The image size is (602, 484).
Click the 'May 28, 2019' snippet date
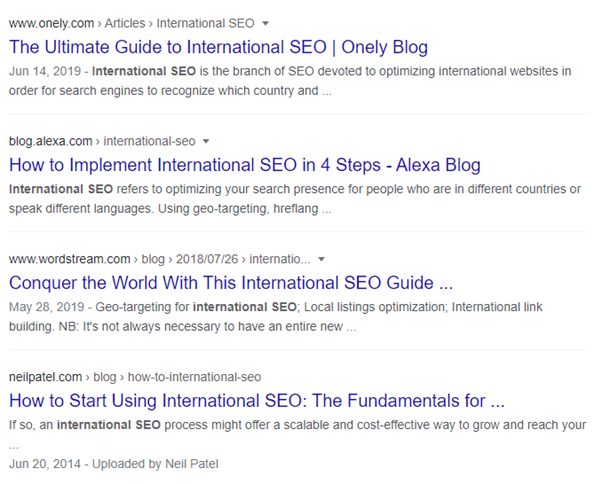(46, 307)
